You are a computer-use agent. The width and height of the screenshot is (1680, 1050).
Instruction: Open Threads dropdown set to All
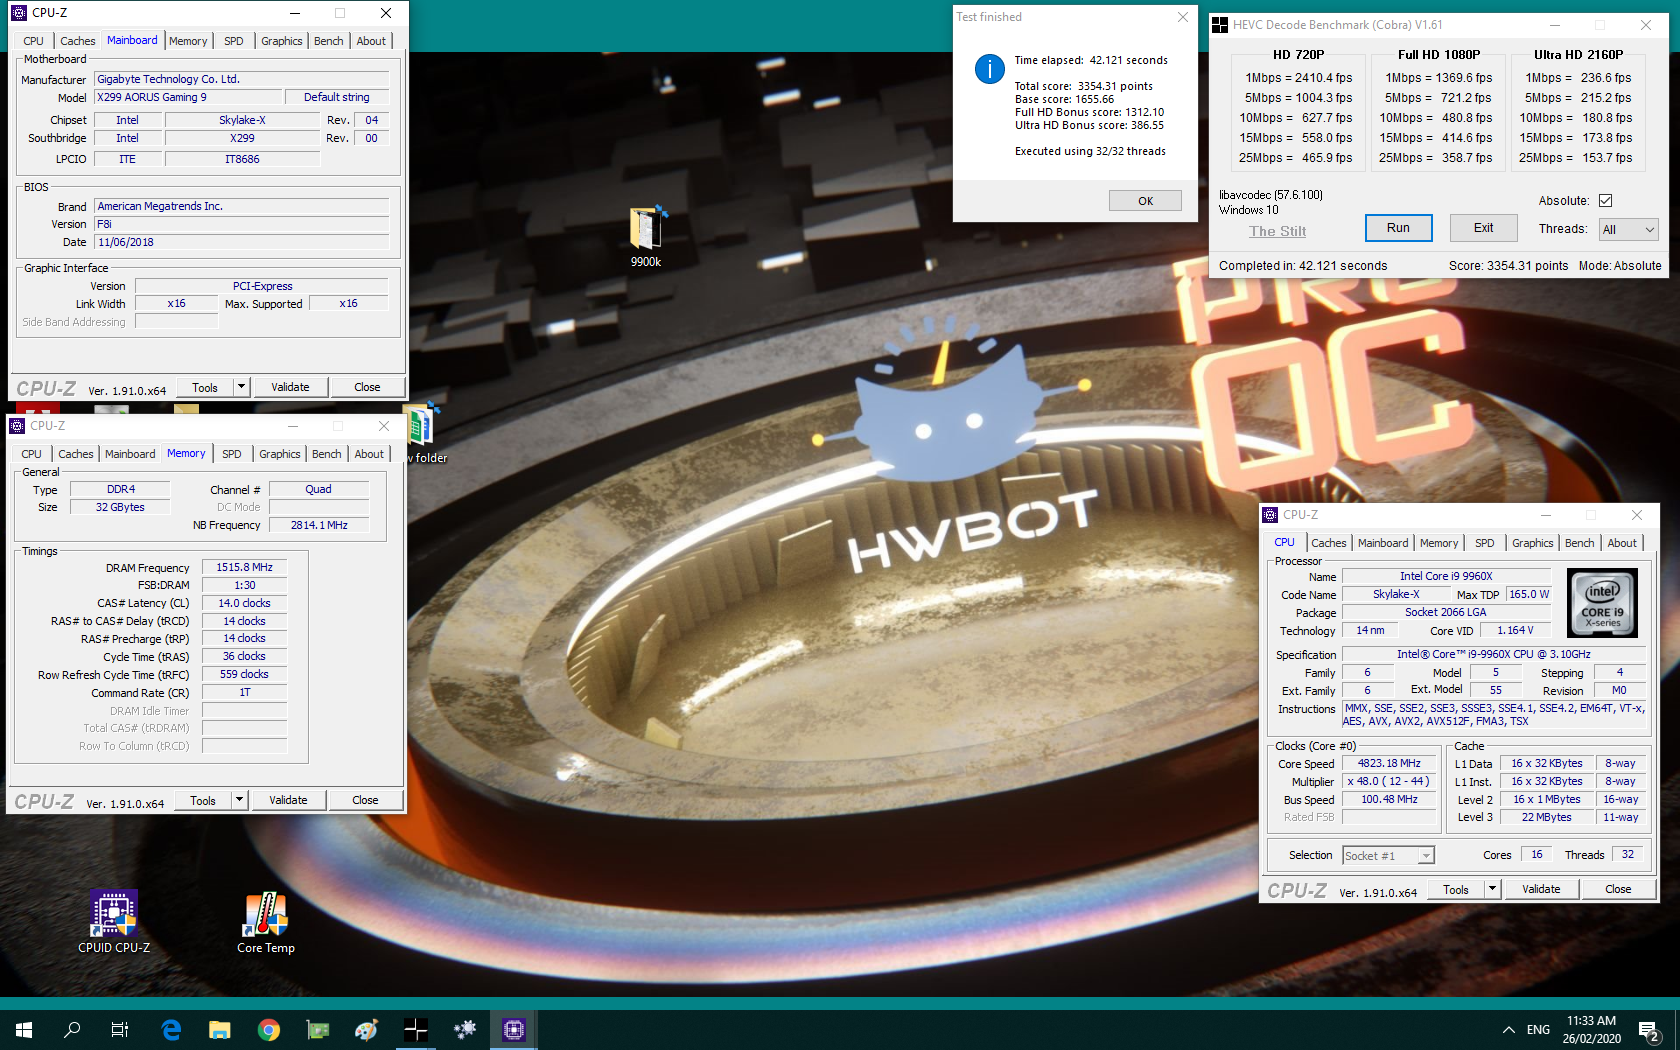(1629, 230)
